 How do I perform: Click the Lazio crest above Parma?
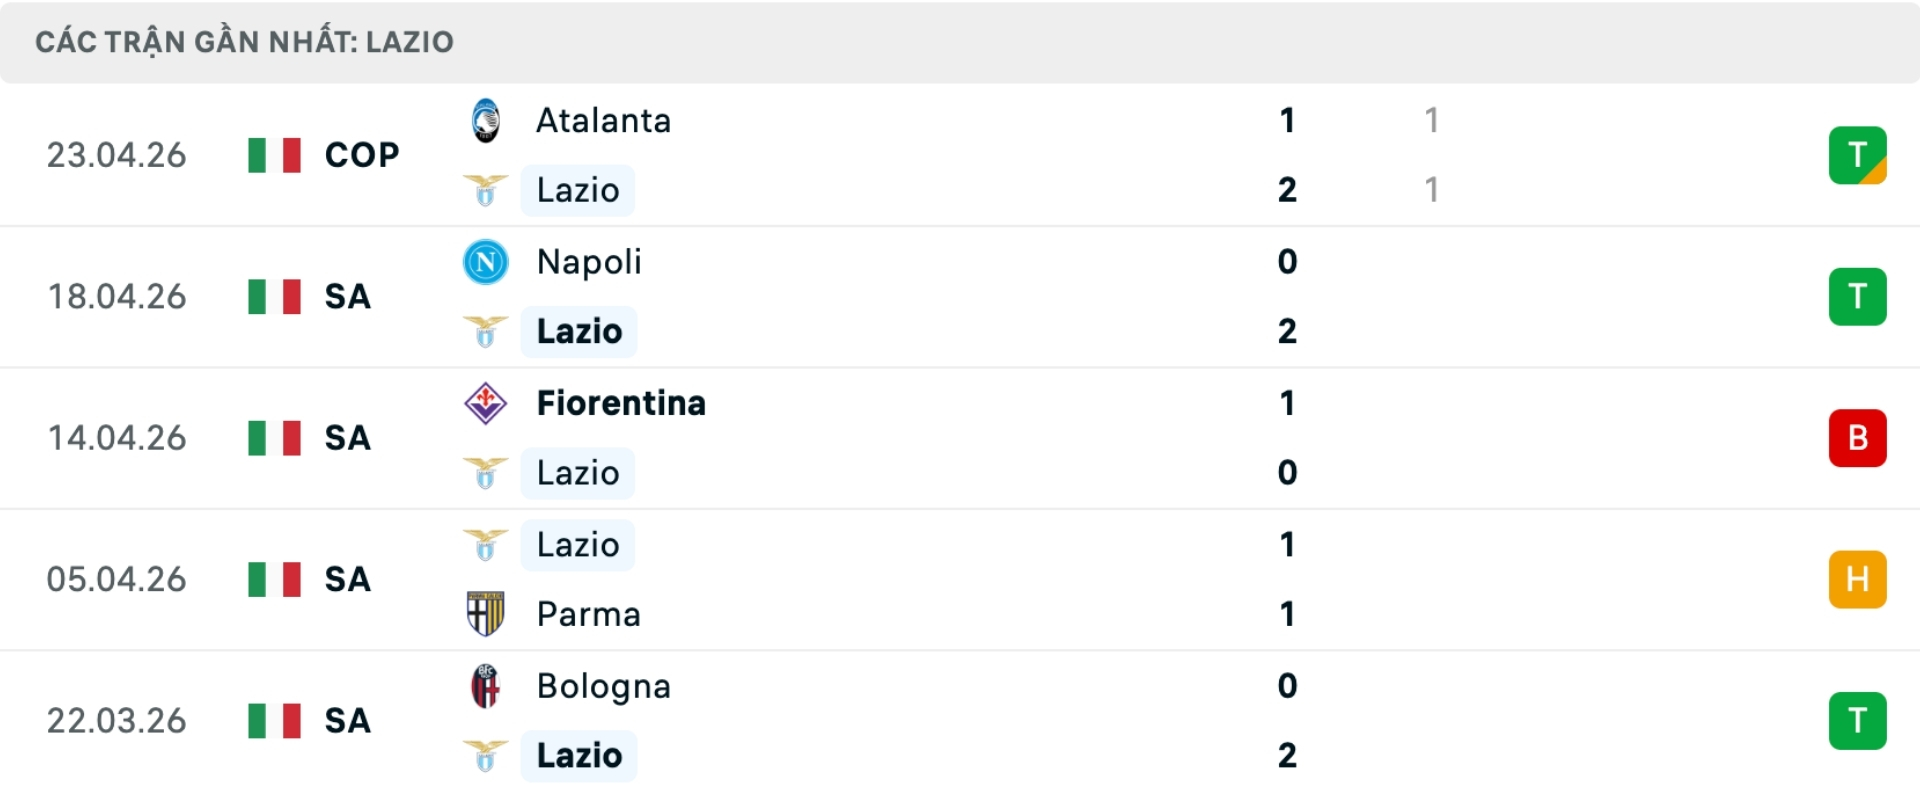(486, 545)
